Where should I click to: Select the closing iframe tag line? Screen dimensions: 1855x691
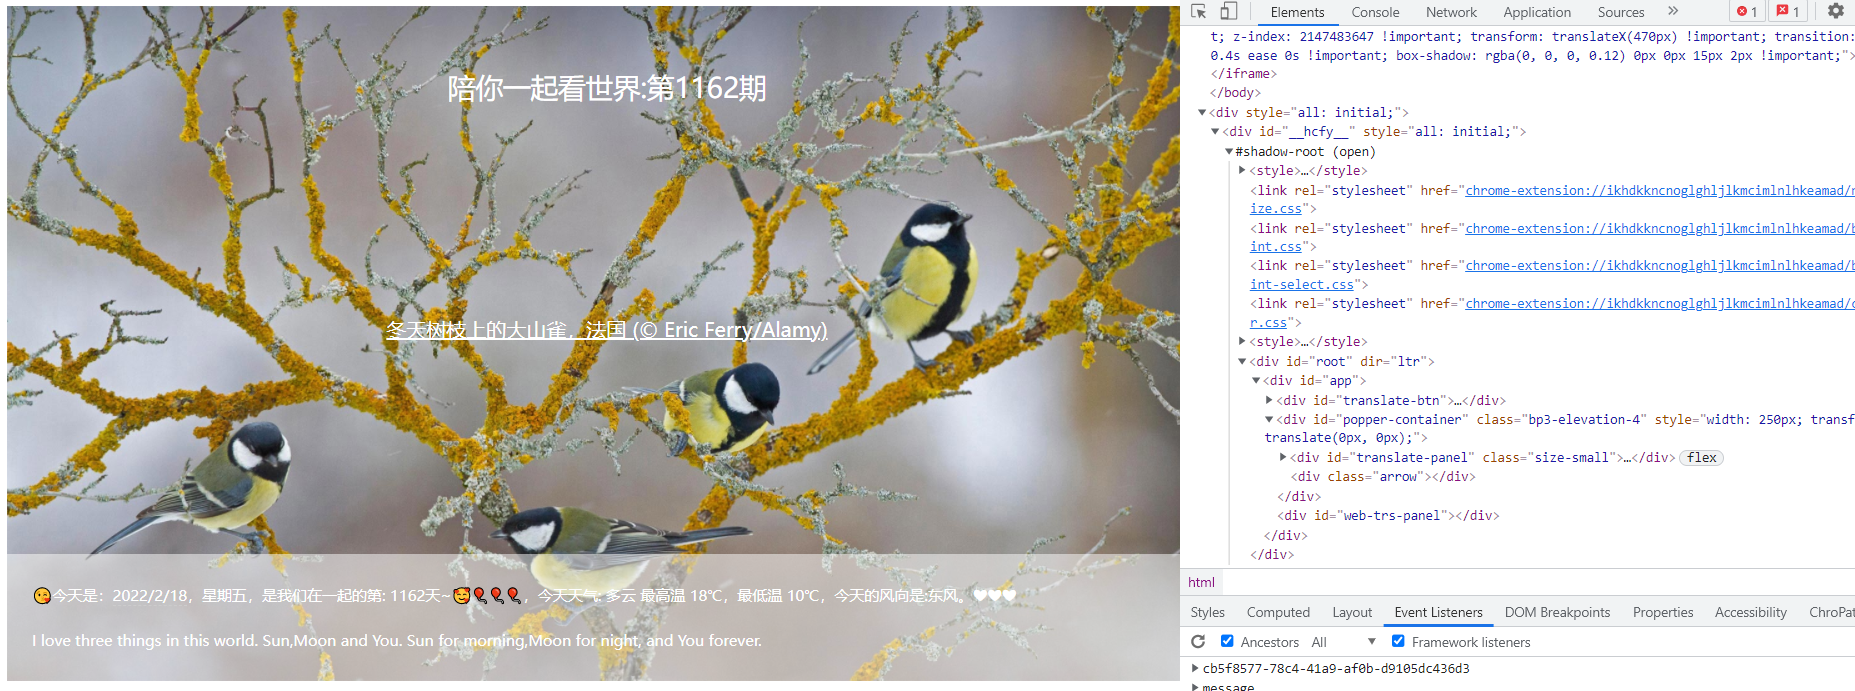click(1243, 74)
